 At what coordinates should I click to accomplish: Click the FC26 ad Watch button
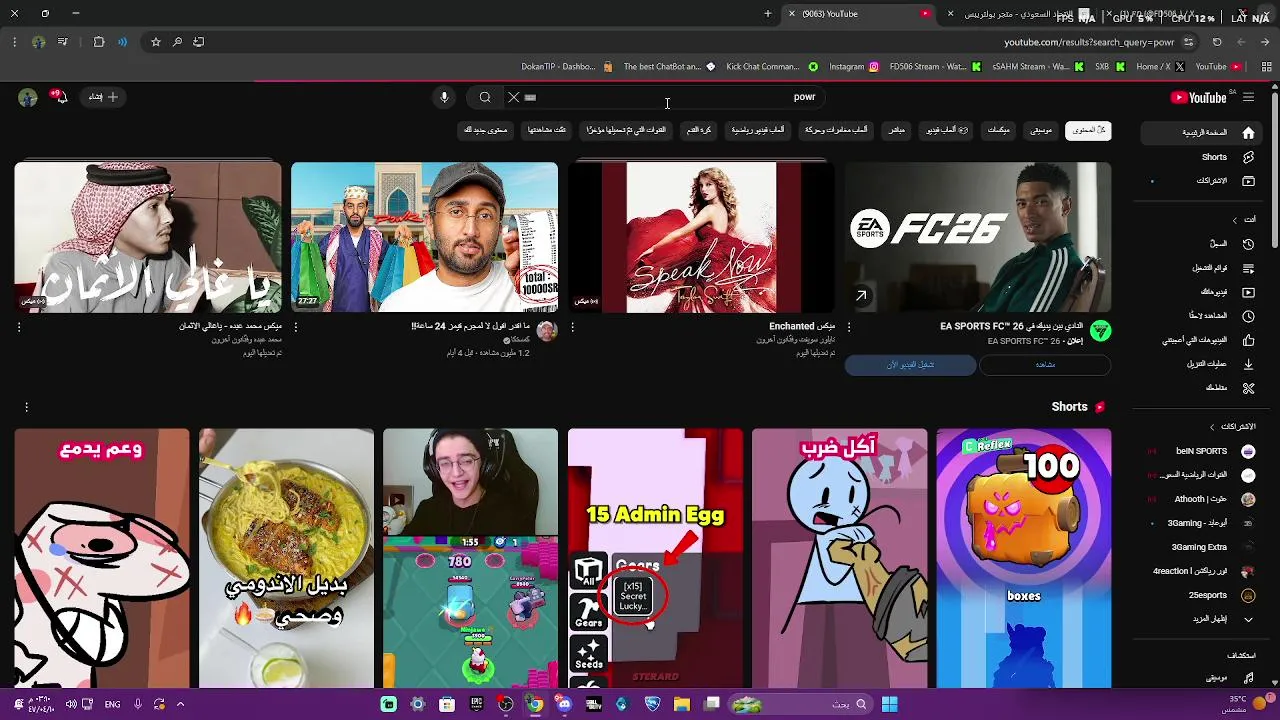(1045, 365)
